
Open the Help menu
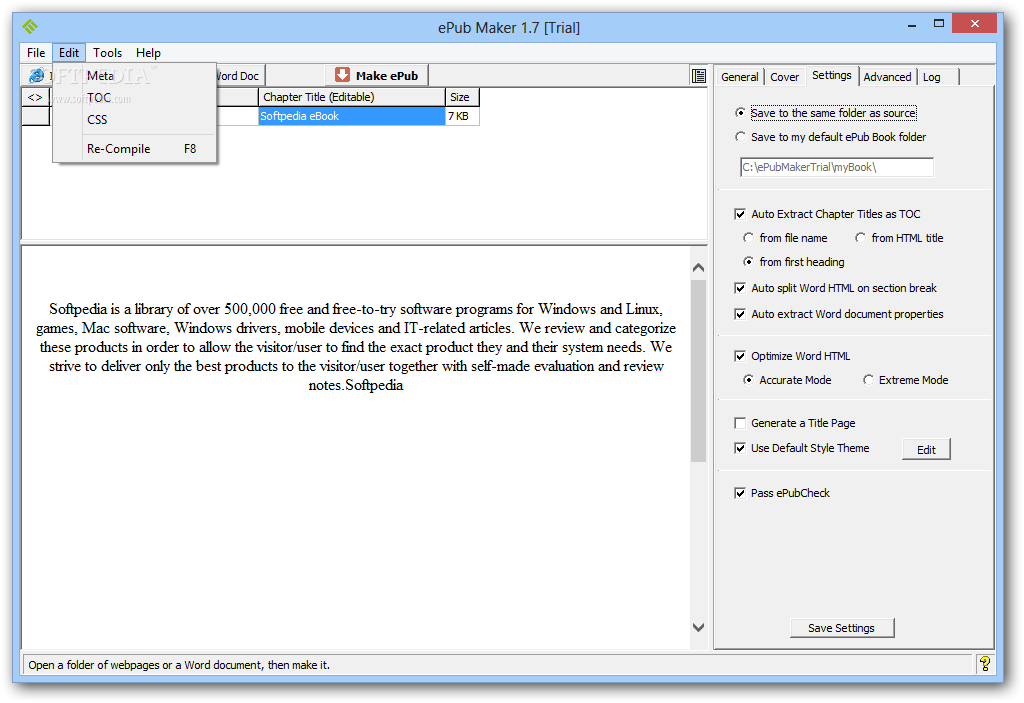(x=148, y=53)
